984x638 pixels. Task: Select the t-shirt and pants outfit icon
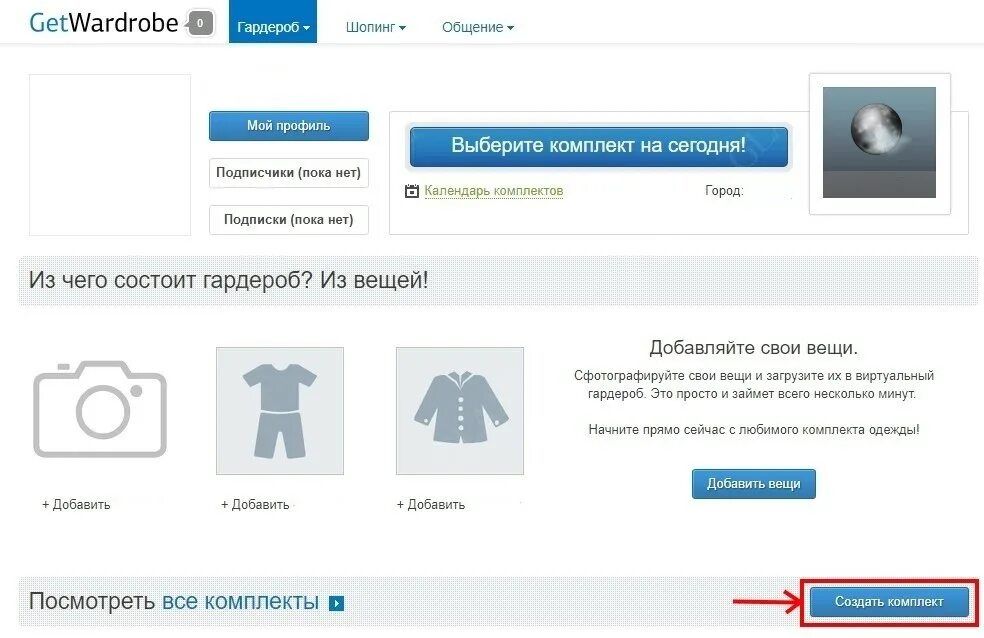coord(280,411)
